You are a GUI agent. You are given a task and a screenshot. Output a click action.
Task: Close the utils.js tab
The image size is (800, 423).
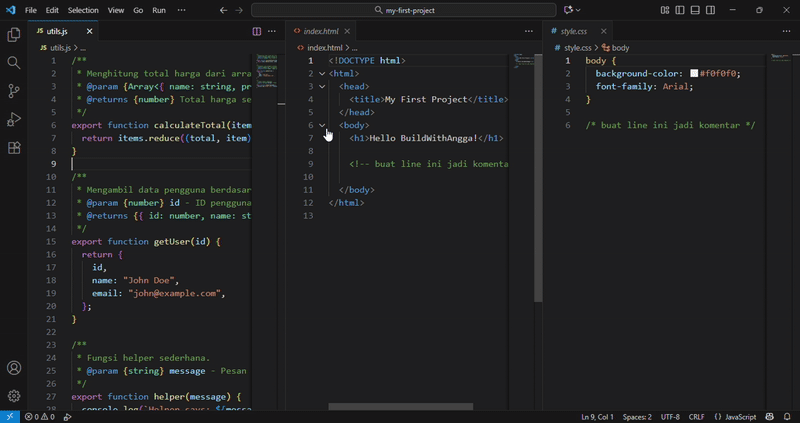click(x=89, y=31)
